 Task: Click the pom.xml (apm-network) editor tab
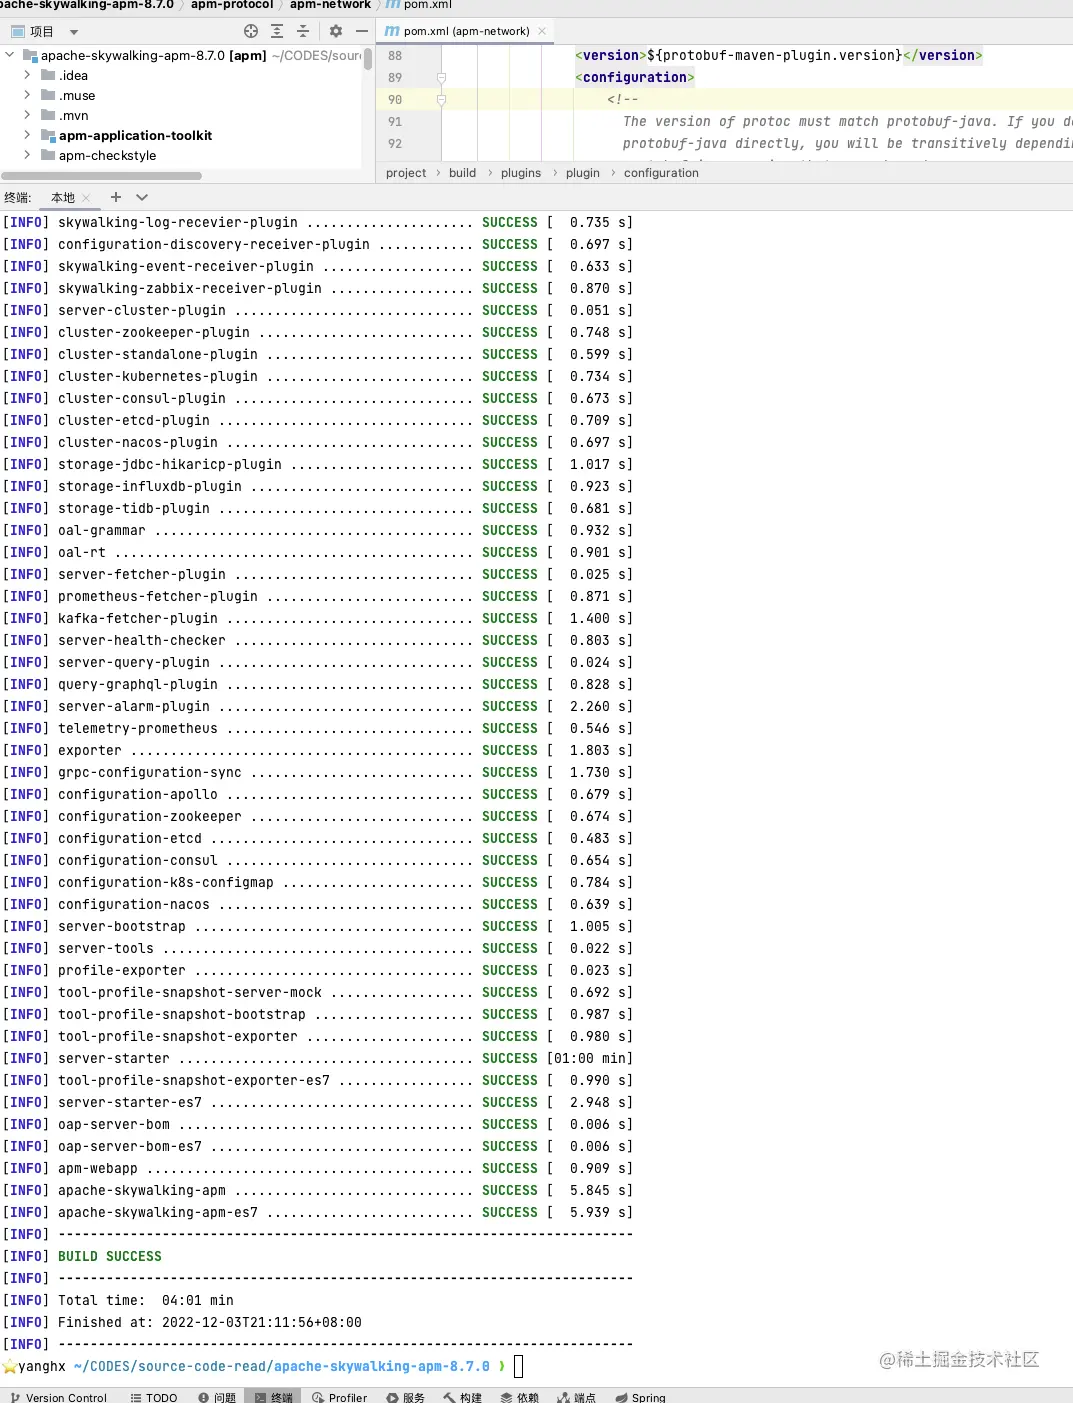click(466, 31)
